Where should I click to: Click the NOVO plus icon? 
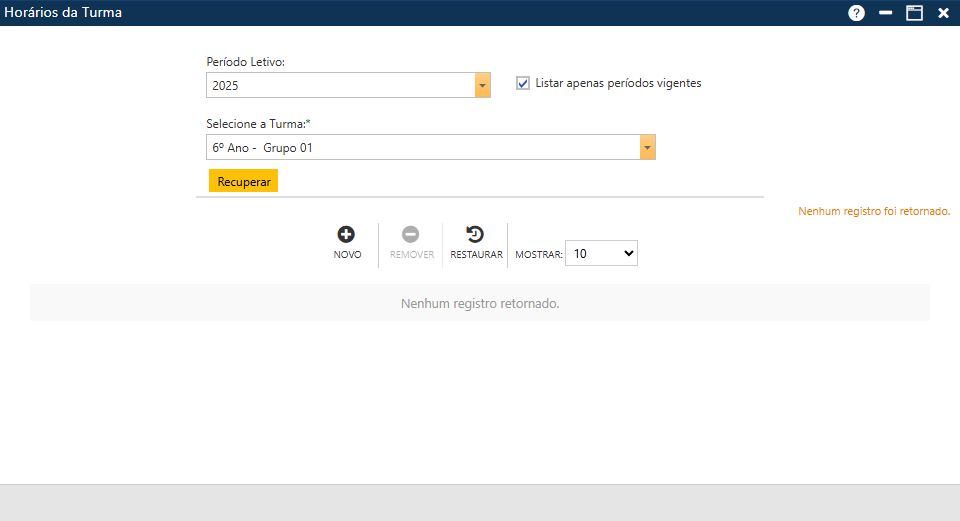point(346,235)
